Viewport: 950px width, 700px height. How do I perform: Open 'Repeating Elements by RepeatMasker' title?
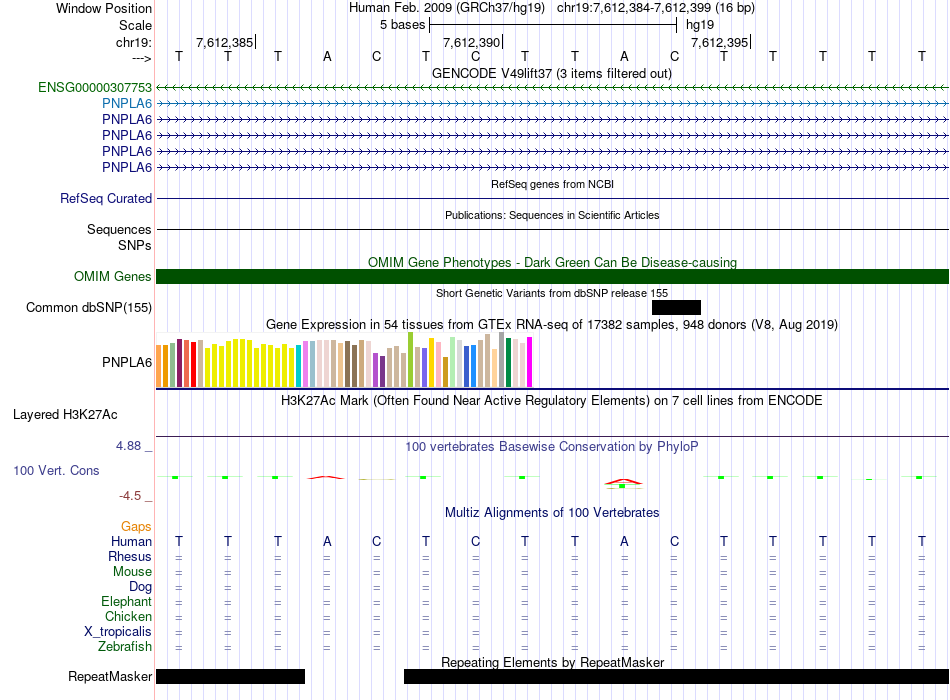(552, 662)
